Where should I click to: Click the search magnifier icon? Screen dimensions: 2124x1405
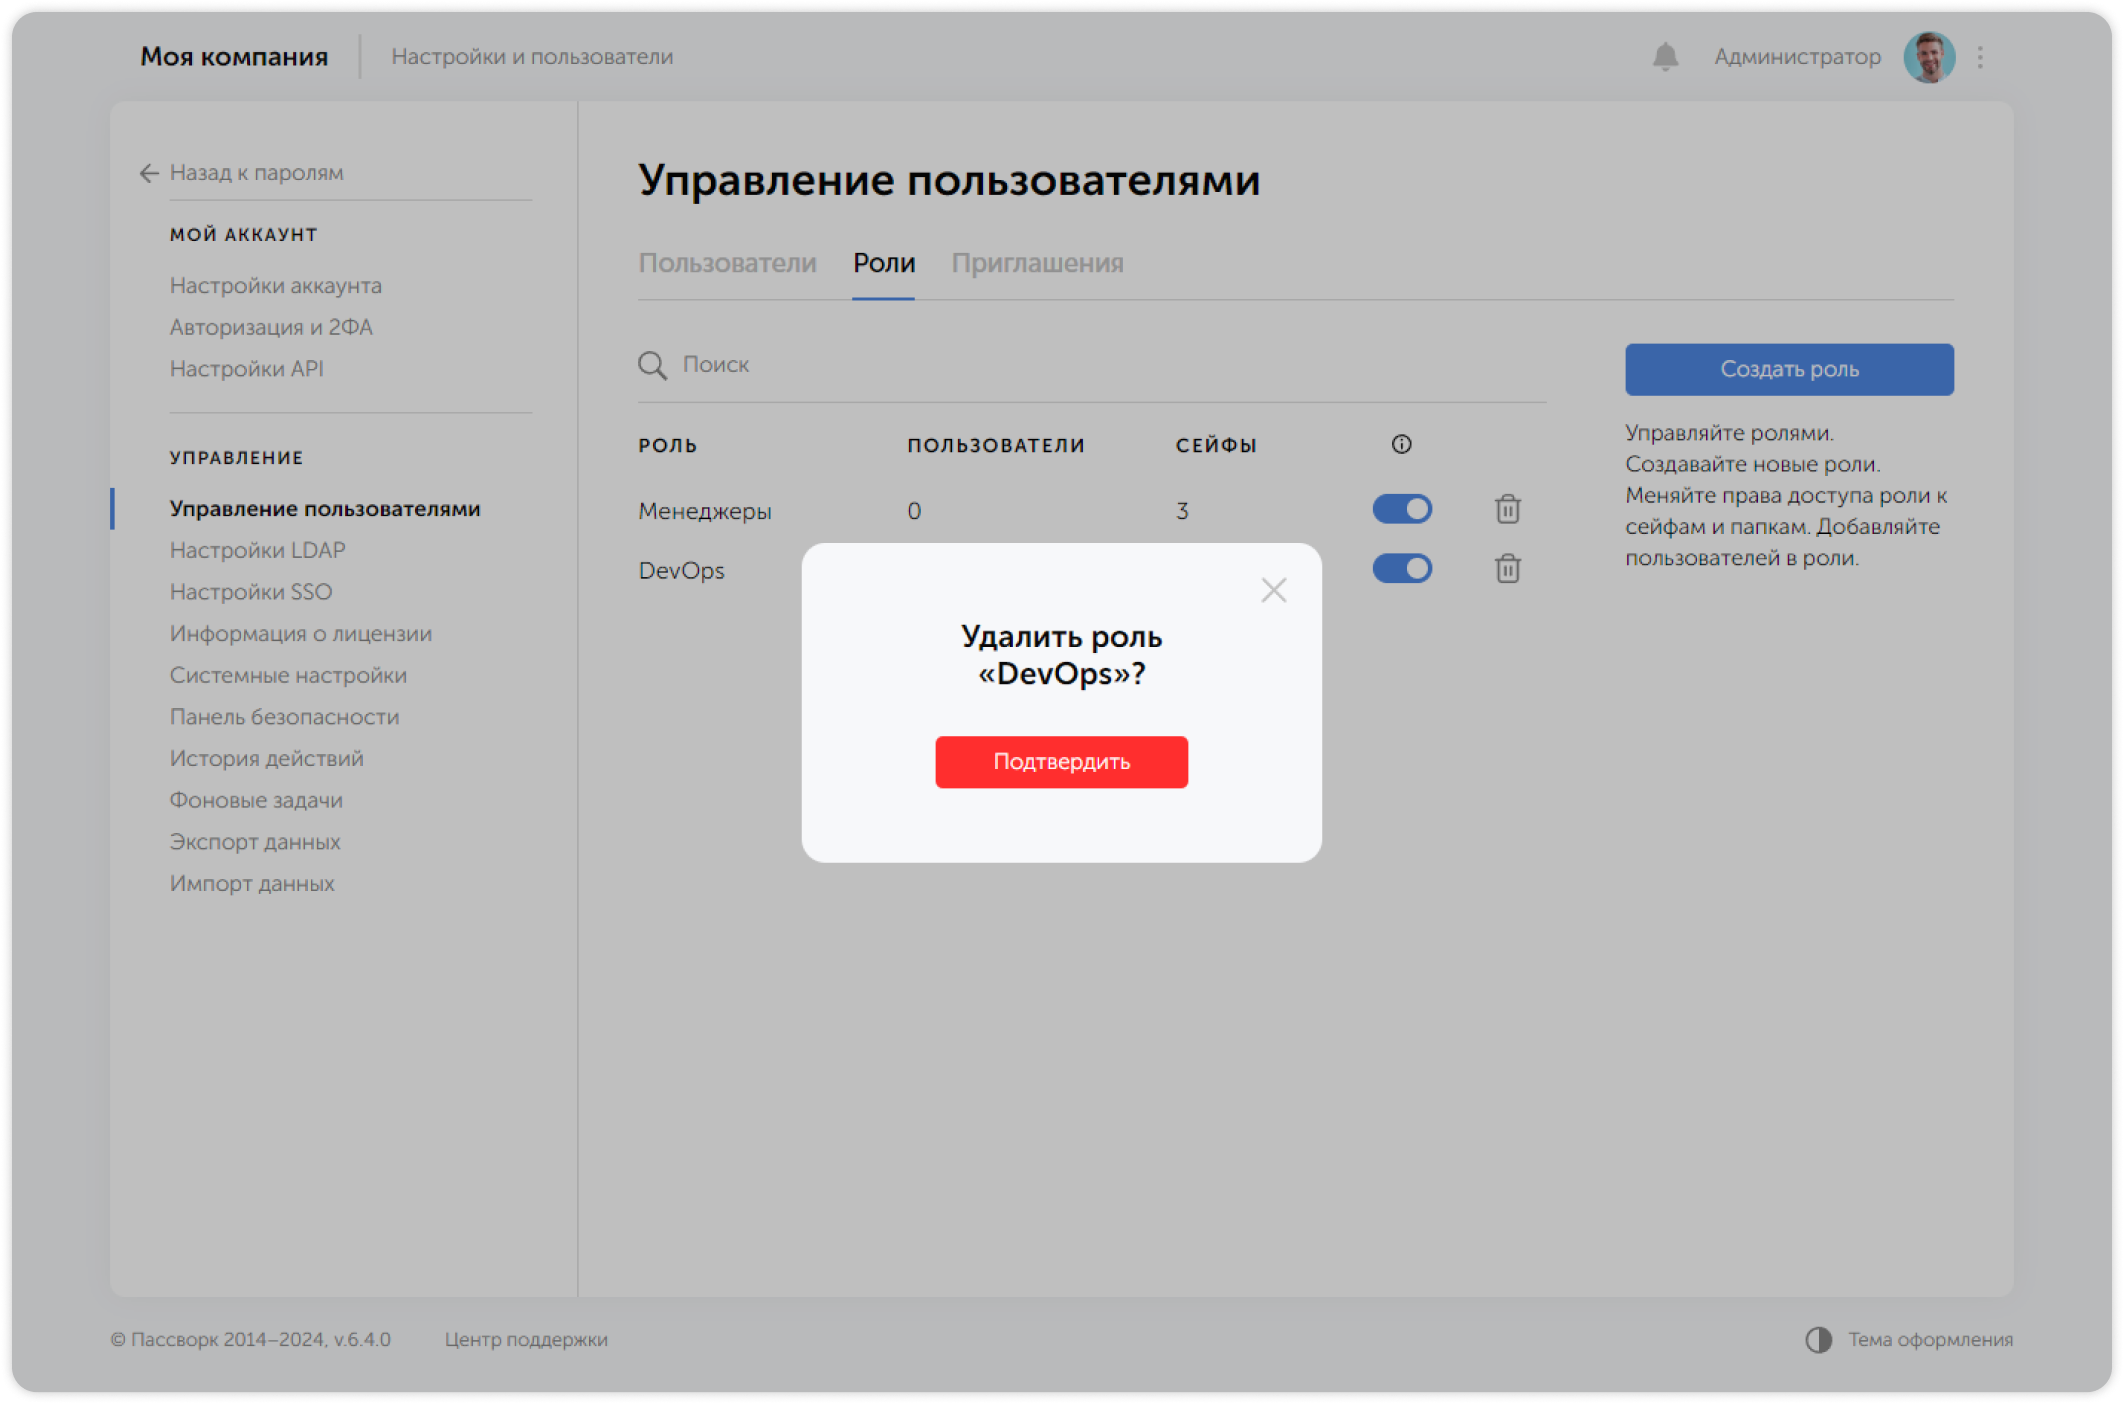pos(653,365)
